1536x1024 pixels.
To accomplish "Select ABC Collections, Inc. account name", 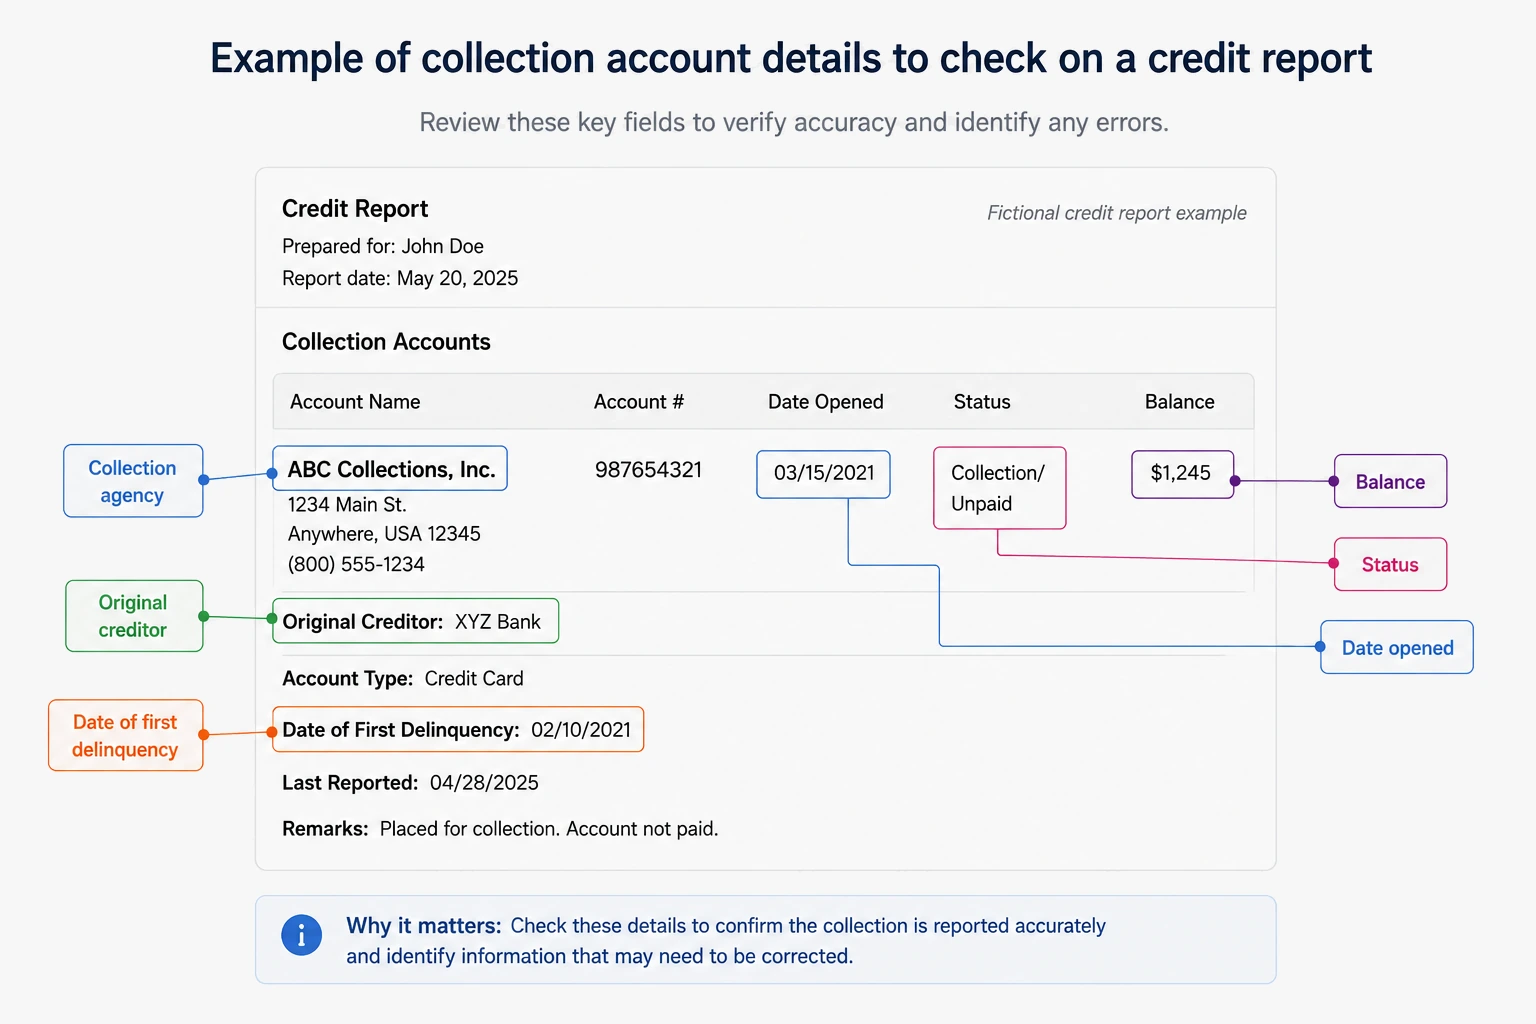I will pos(390,468).
